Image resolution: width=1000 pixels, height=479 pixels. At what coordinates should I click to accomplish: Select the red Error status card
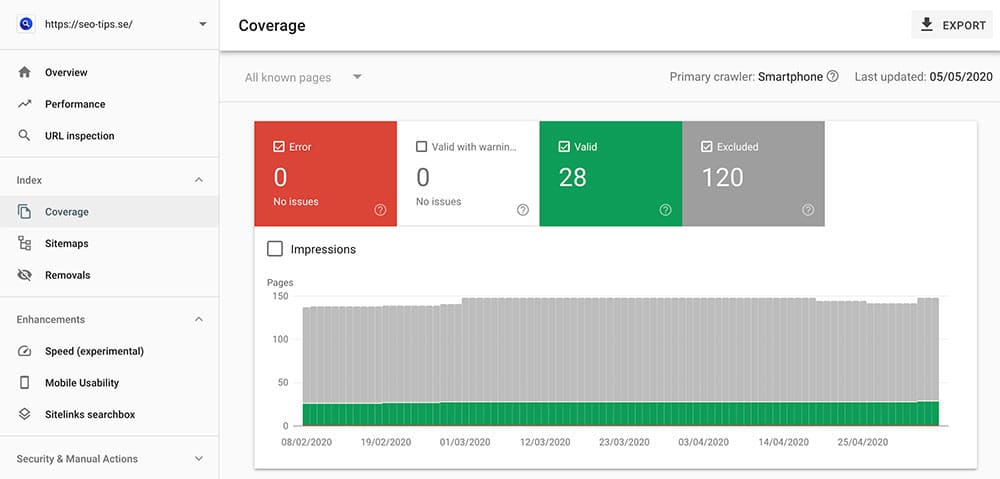coord(325,173)
